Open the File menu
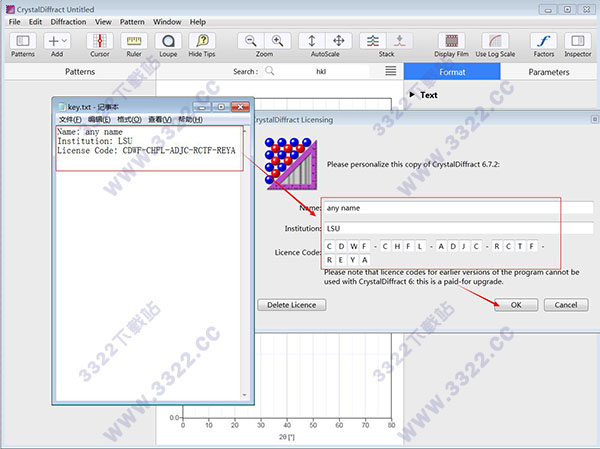 point(15,22)
